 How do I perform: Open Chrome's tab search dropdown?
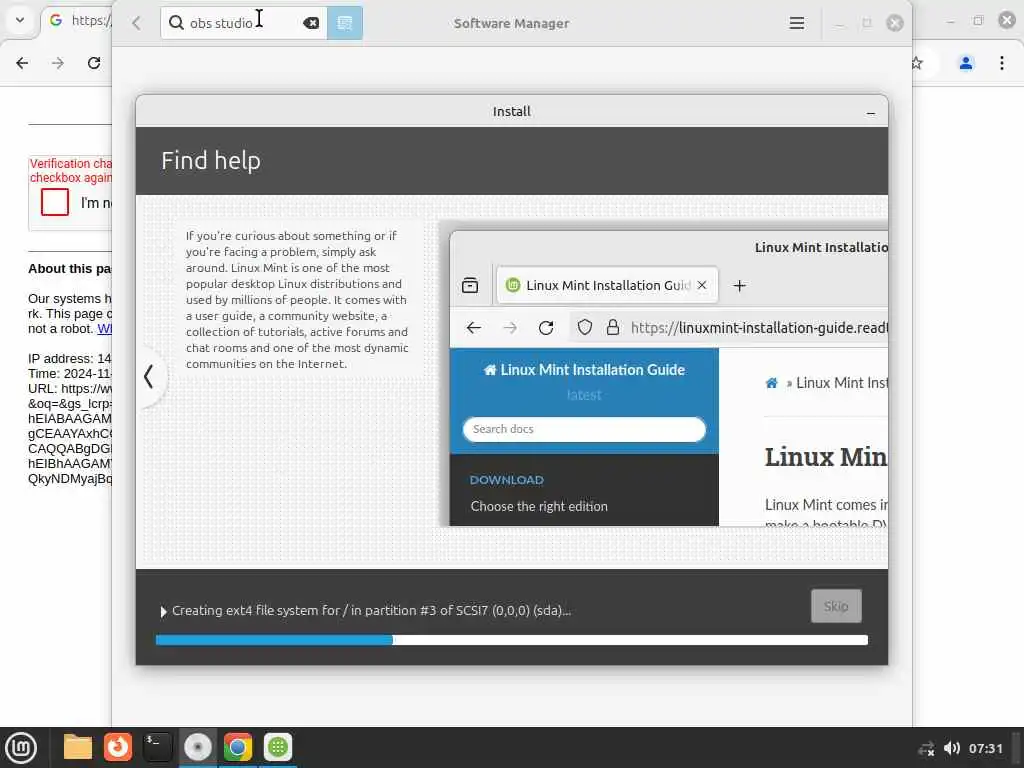tap(20, 20)
